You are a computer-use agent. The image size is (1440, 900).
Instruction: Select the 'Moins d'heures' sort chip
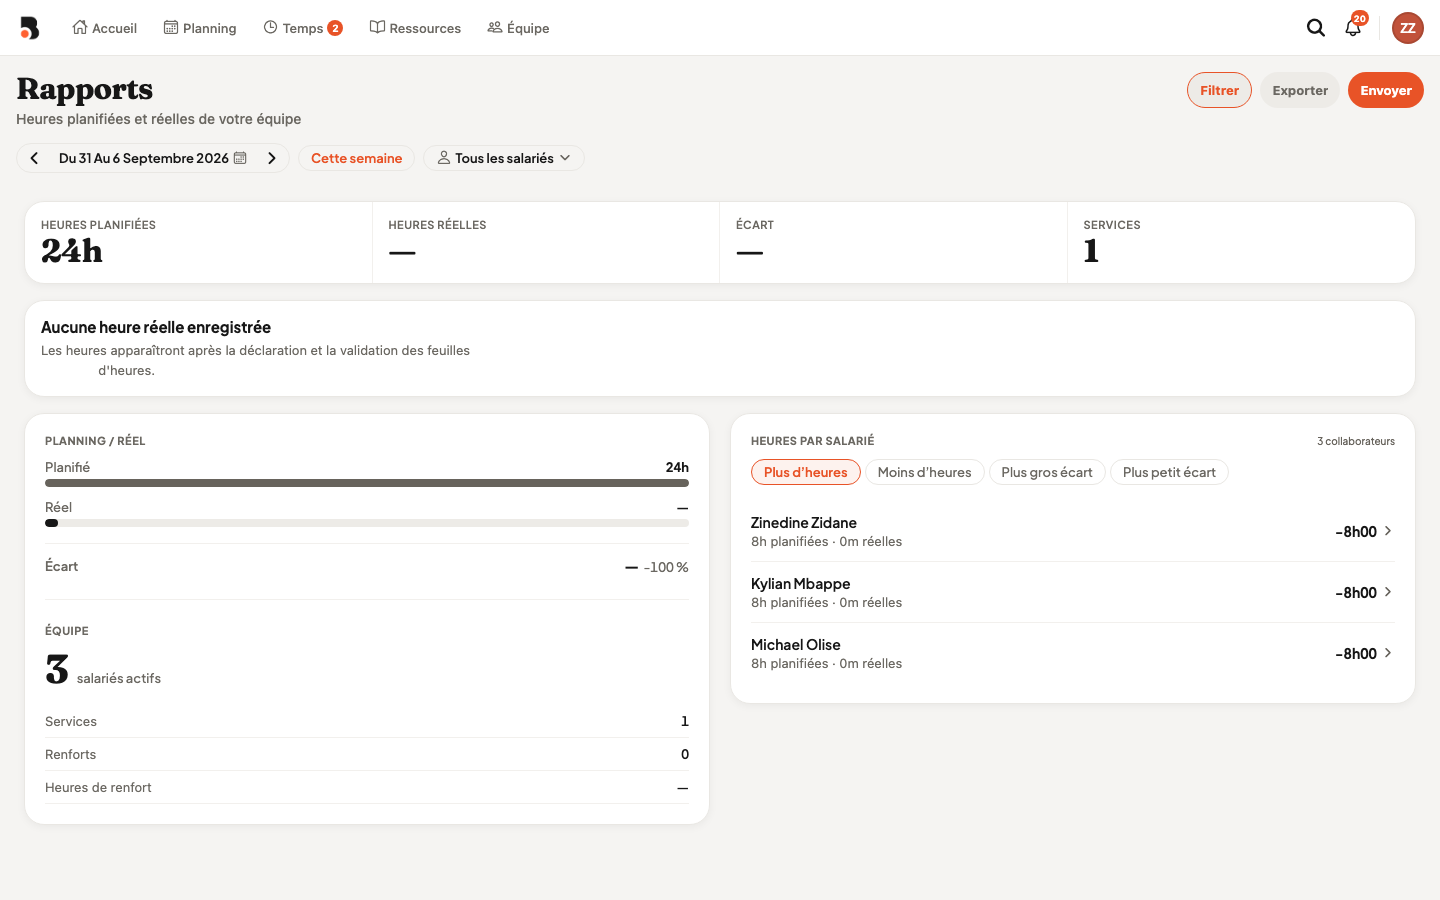point(925,472)
